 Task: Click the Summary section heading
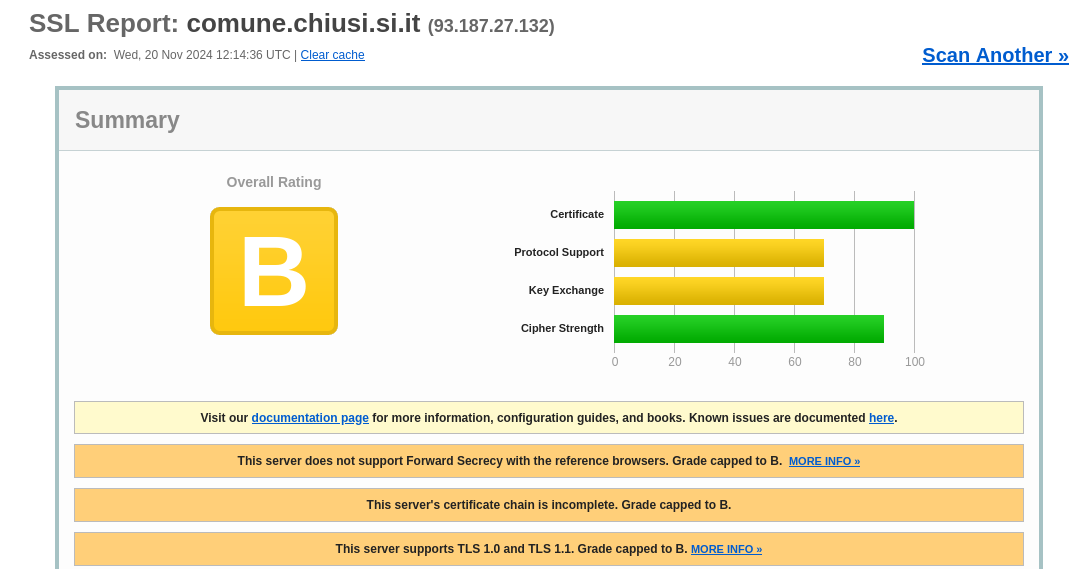pos(127,120)
